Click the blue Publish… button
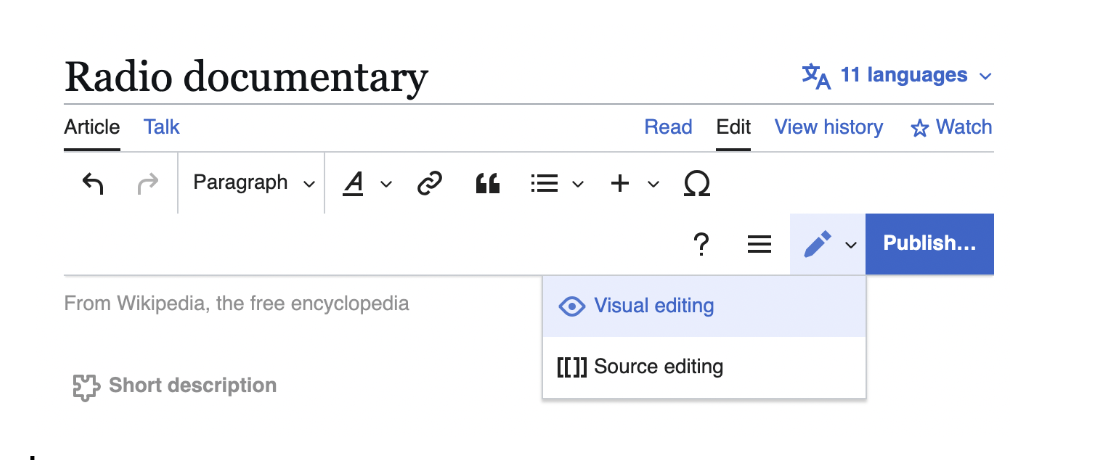 tap(930, 243)
